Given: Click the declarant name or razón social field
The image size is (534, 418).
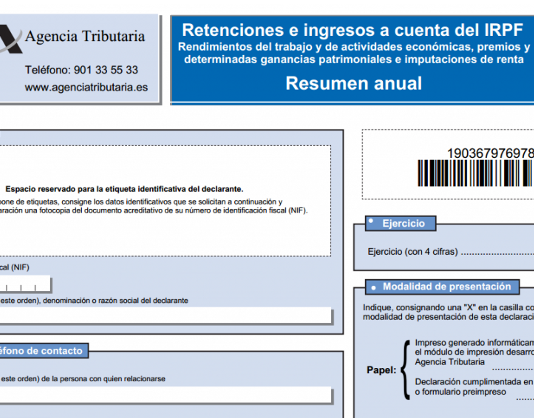Looking at the screenshot, I should tap(166, 315).
